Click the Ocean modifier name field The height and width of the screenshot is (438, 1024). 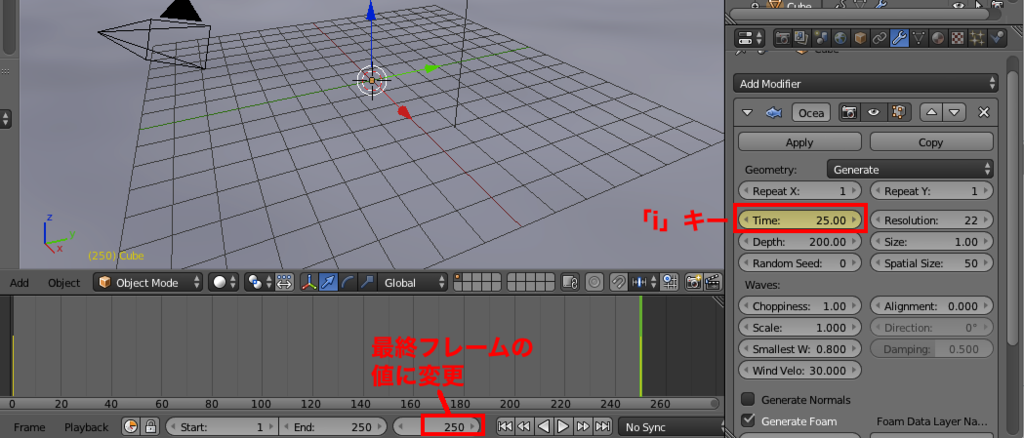point(812,112)
